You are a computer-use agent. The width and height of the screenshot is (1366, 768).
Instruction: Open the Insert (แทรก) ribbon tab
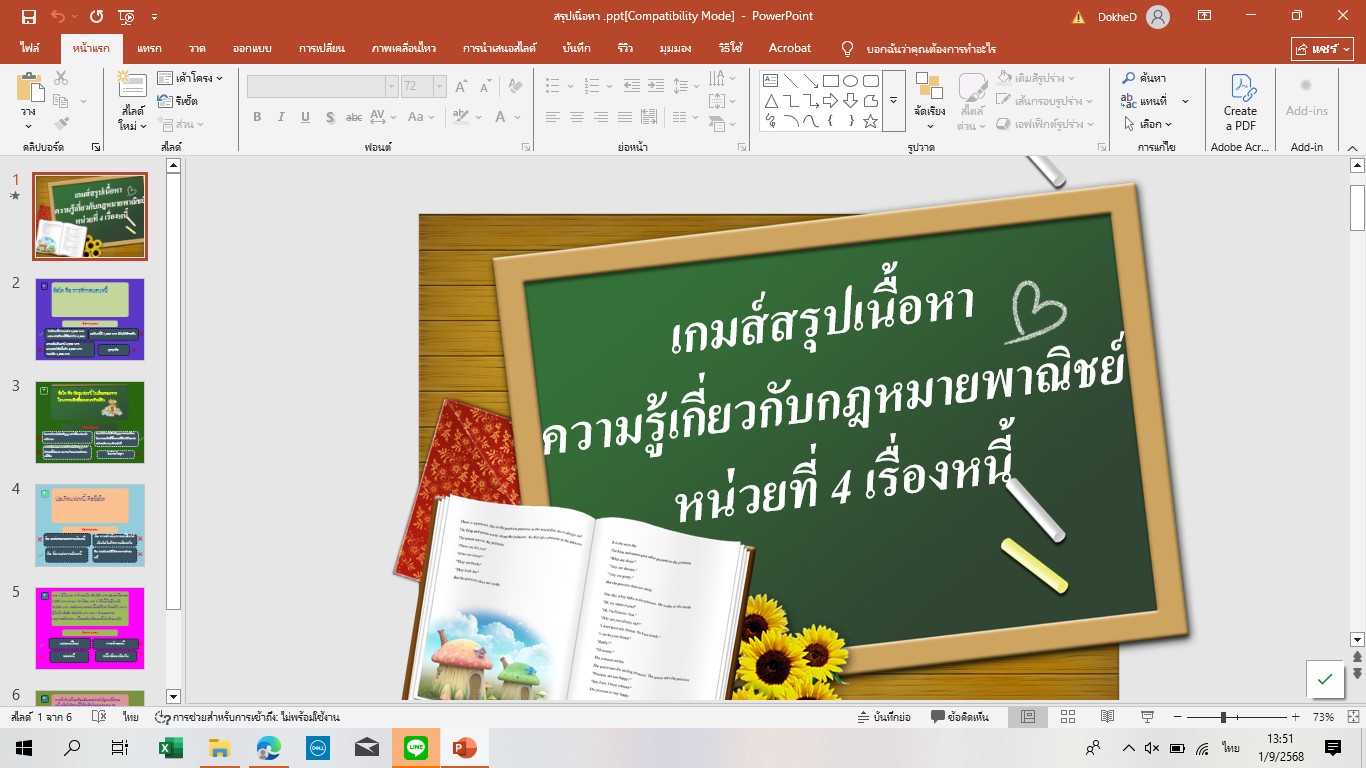click(x=149, y=48)
